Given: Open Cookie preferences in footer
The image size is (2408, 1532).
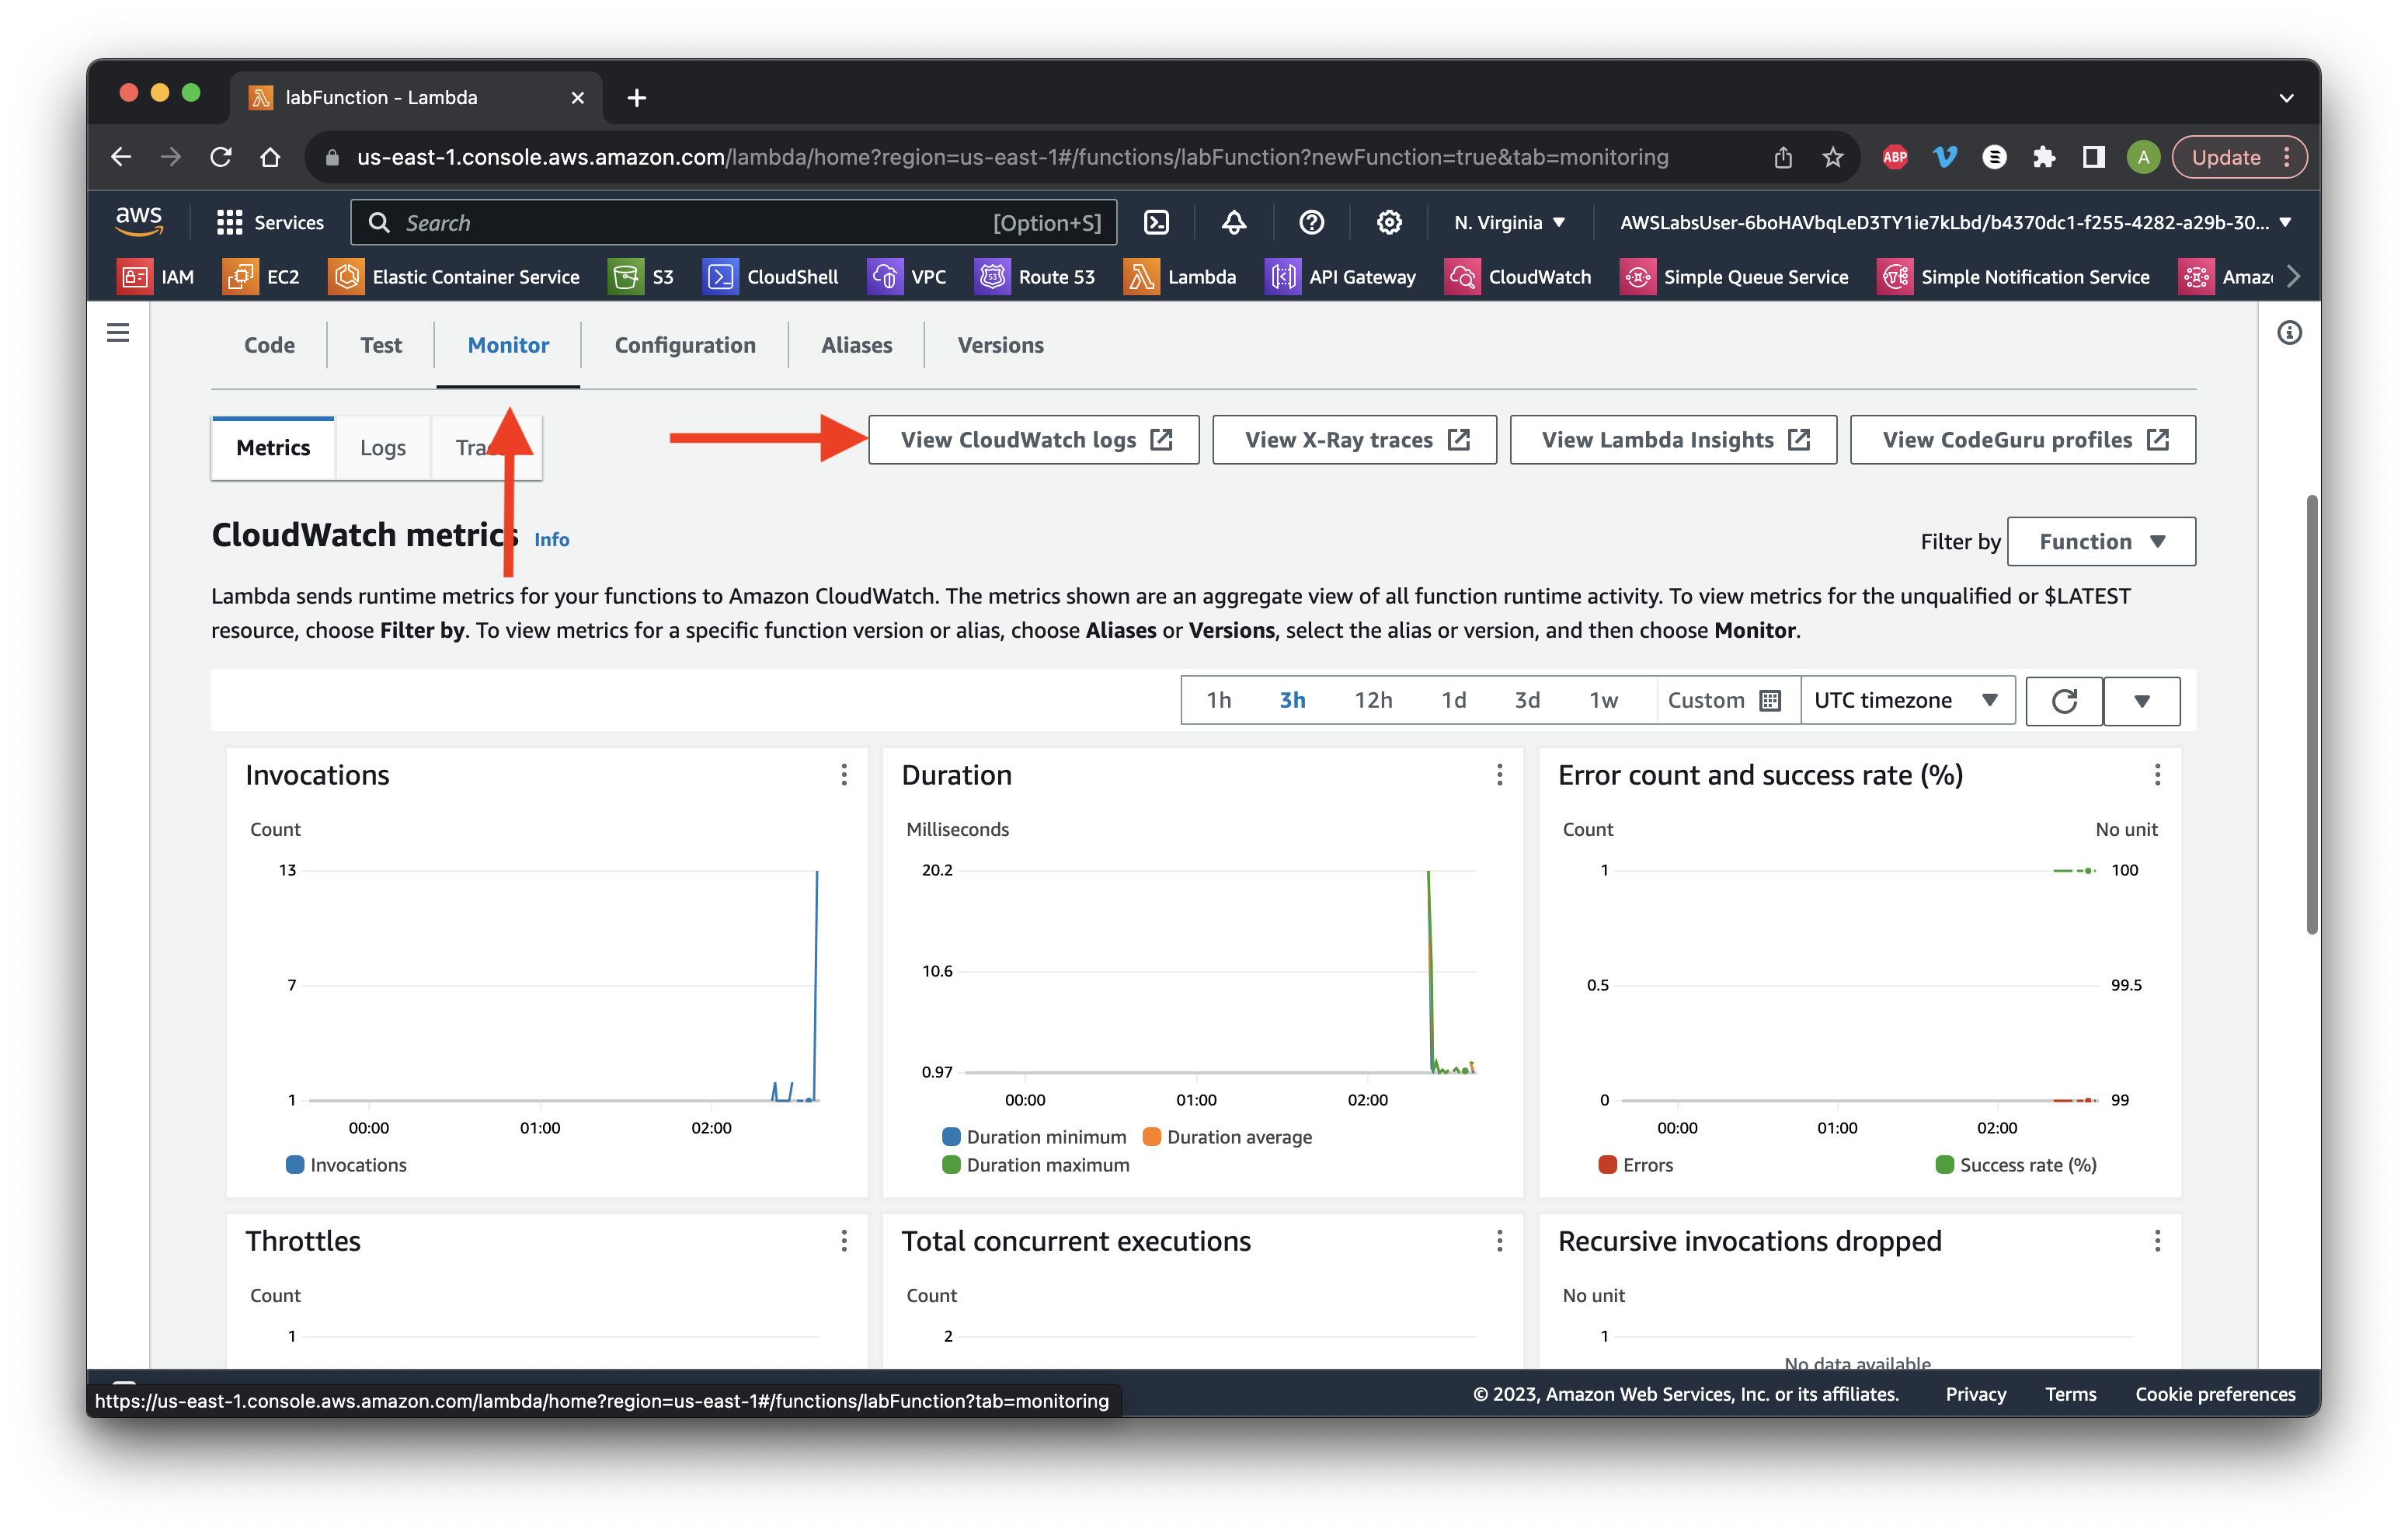Looking at the screenshot, I should (2215, 1393).
